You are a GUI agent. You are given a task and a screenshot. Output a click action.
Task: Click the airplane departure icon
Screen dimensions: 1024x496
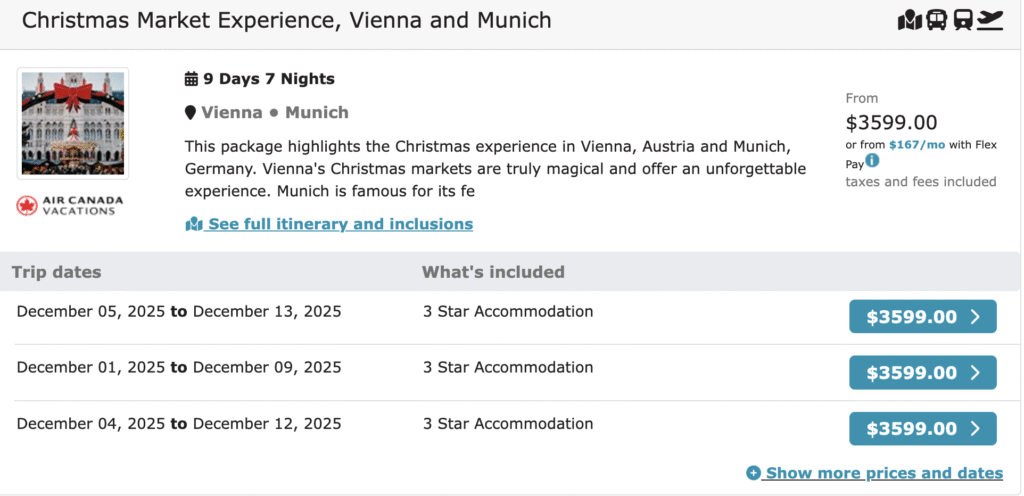click(990, 20)
